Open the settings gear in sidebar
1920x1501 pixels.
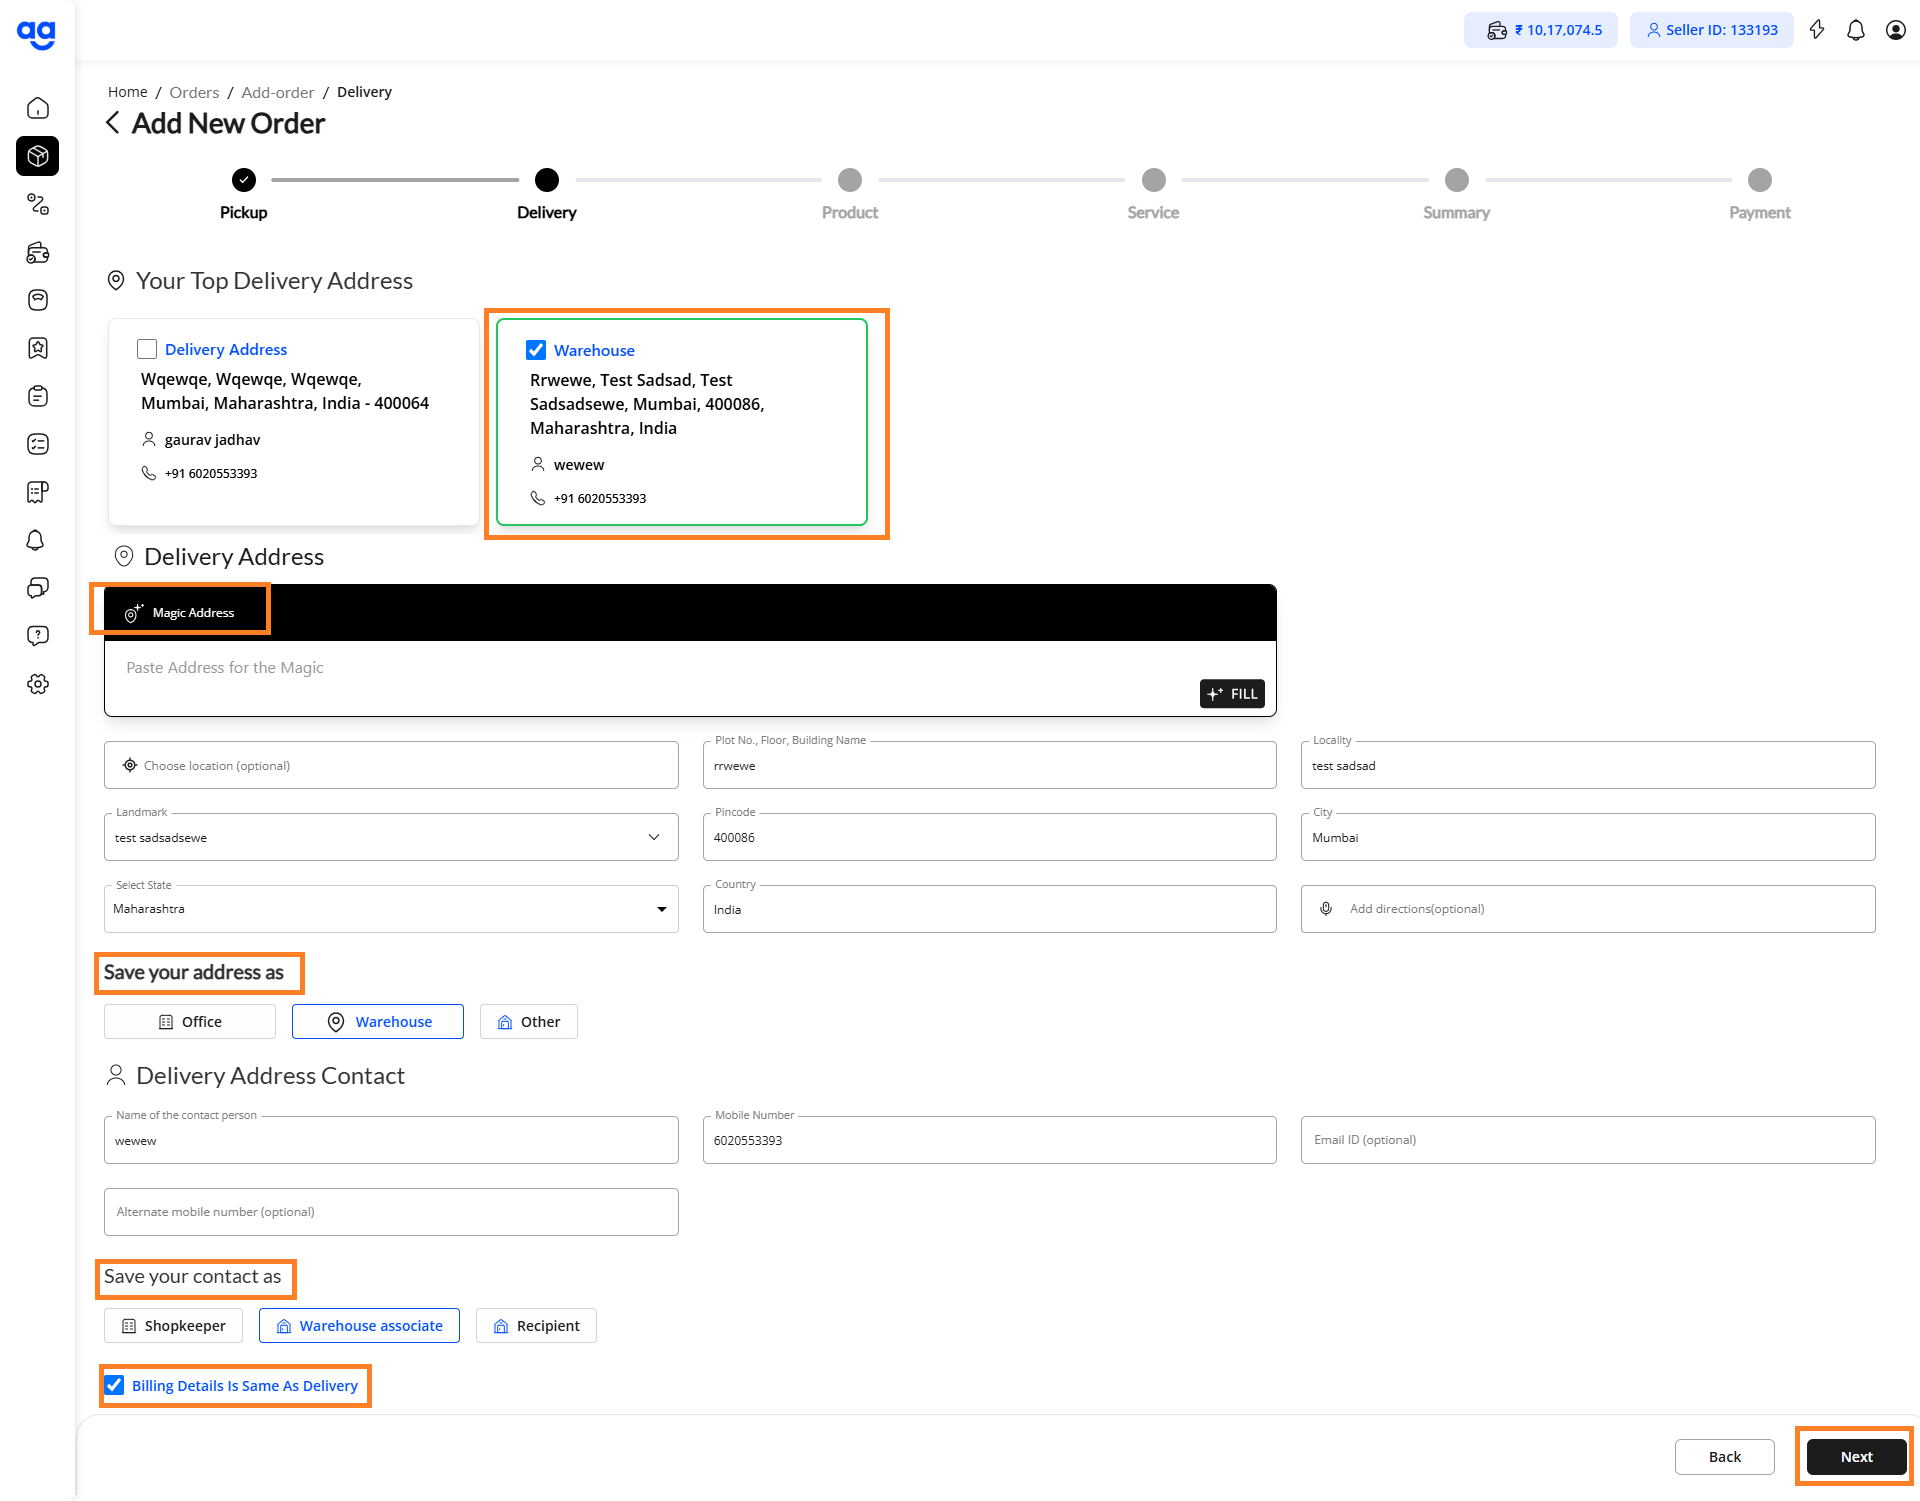click(x=38, y=684)
